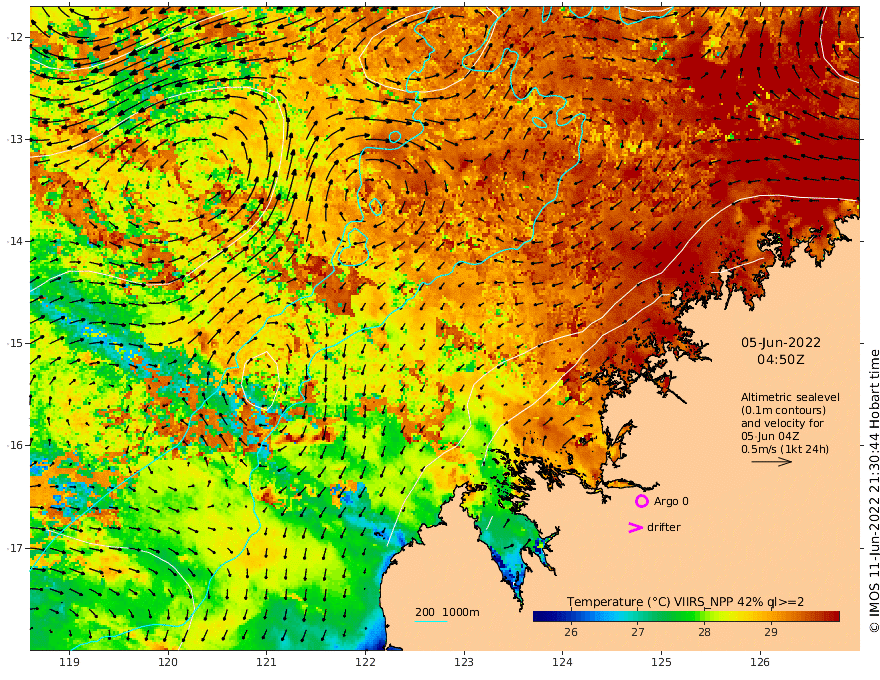Click the Temperature VIIRS_NPP colorbar title
880x680 pixels.
685,602
